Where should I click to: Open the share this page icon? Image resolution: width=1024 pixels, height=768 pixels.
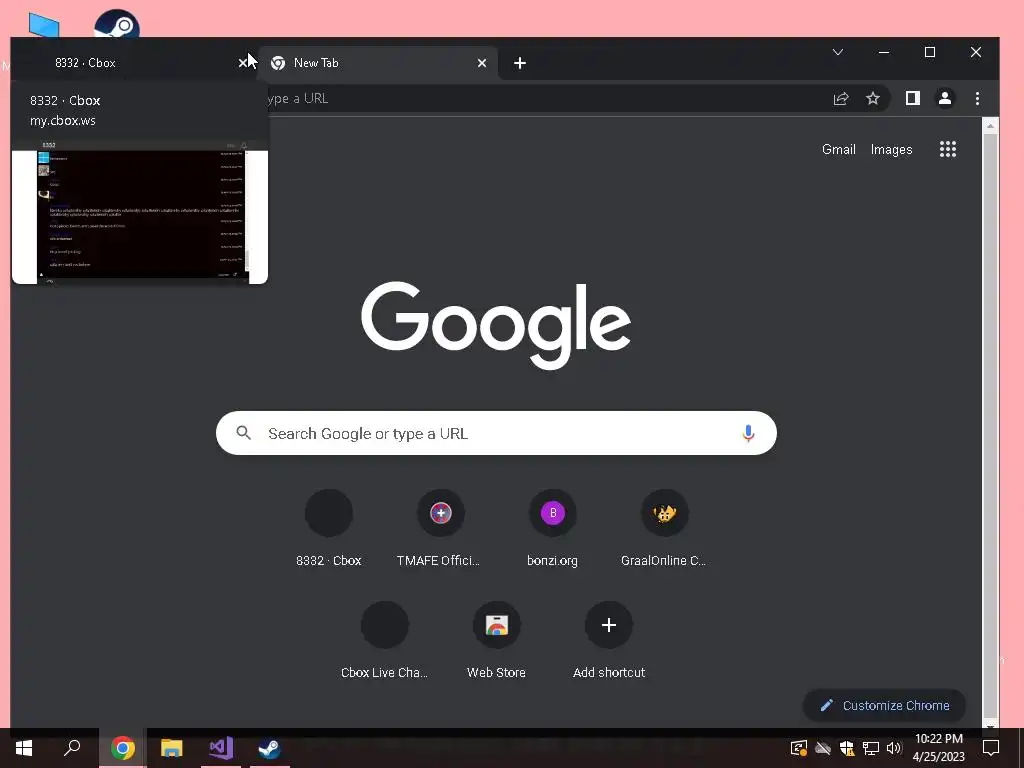coord(840,99)
